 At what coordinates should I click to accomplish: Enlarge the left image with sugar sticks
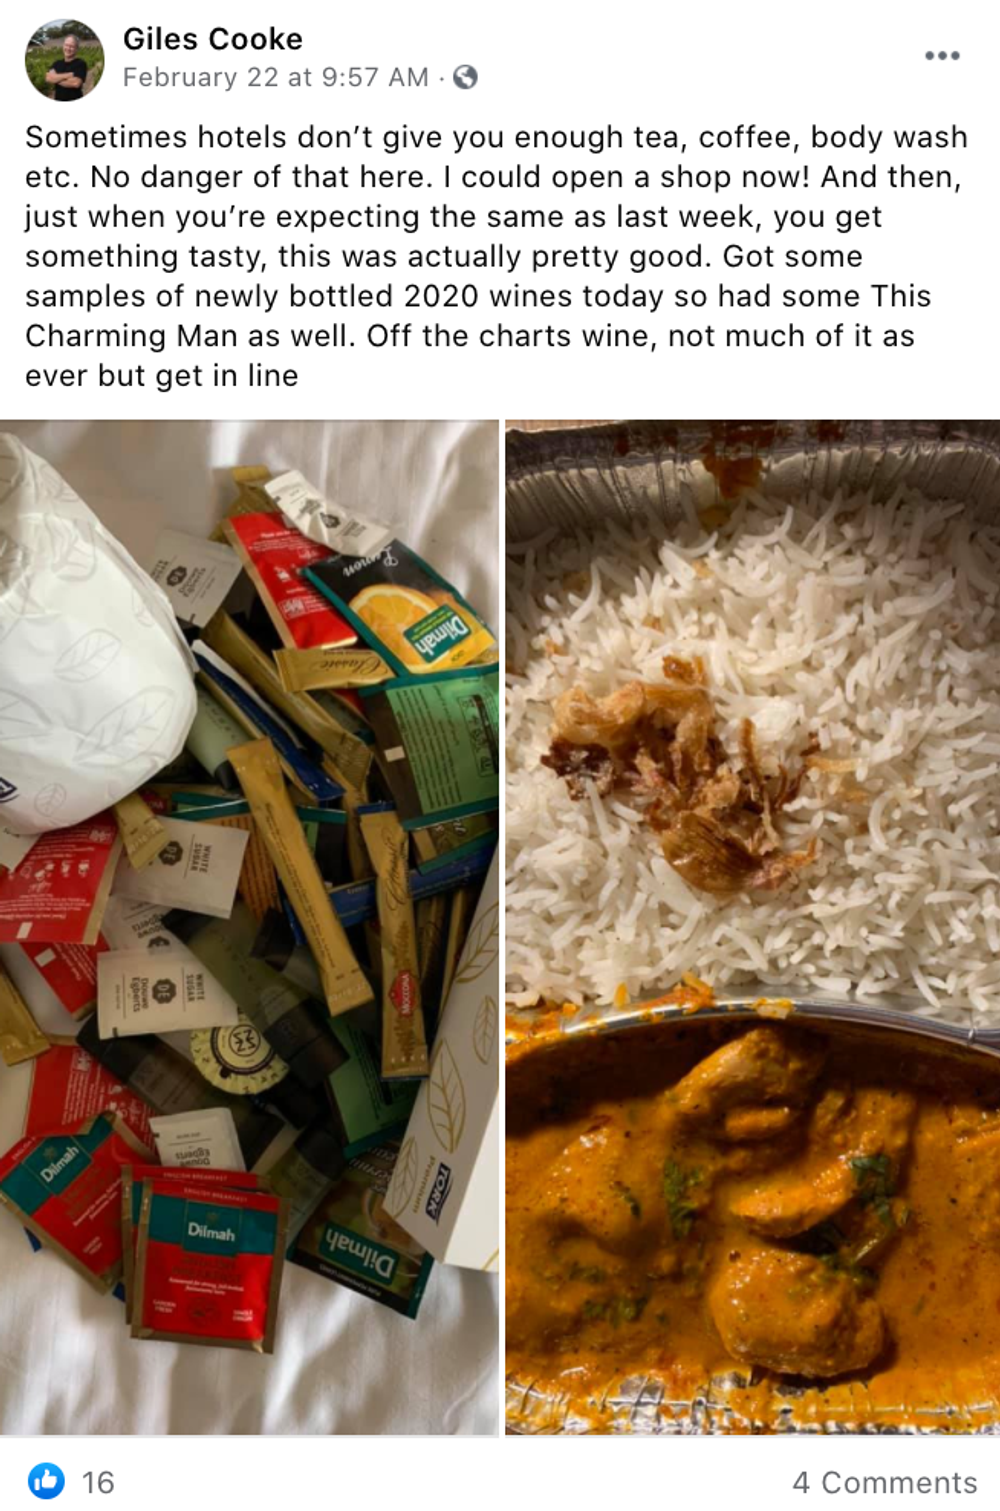click(x=249, y=928)
